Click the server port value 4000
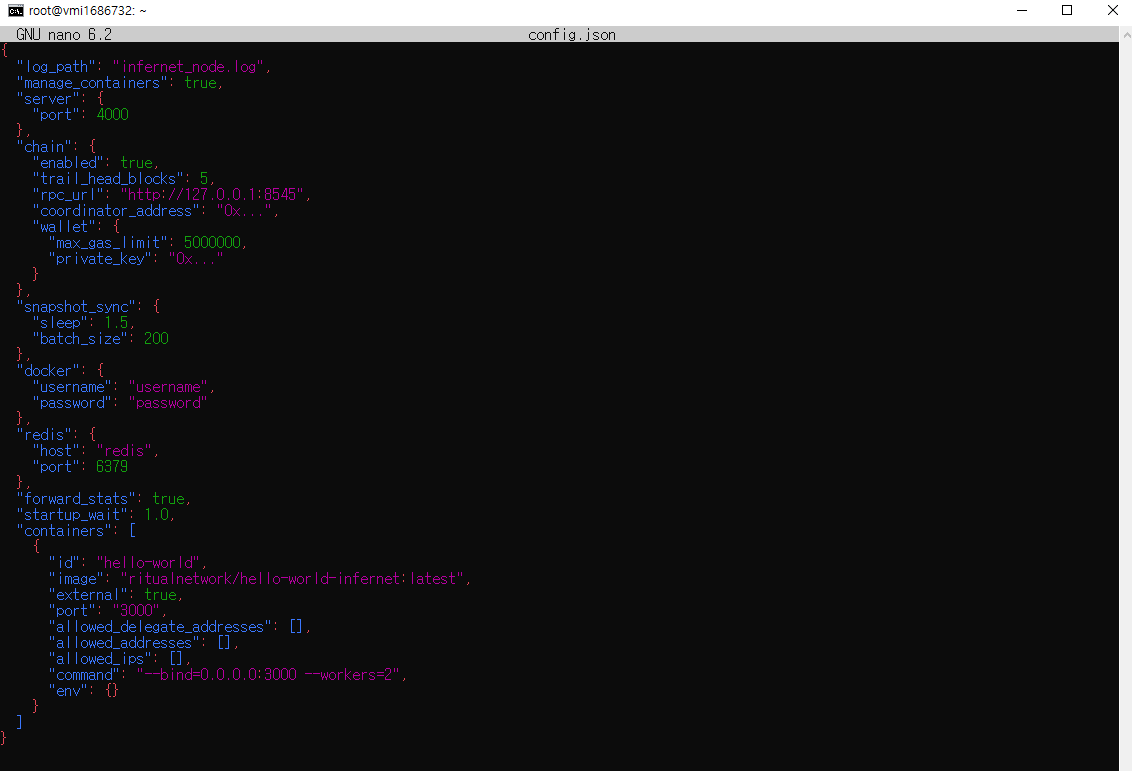Viewport: 1132px width, 771px height. pos(112,115)
